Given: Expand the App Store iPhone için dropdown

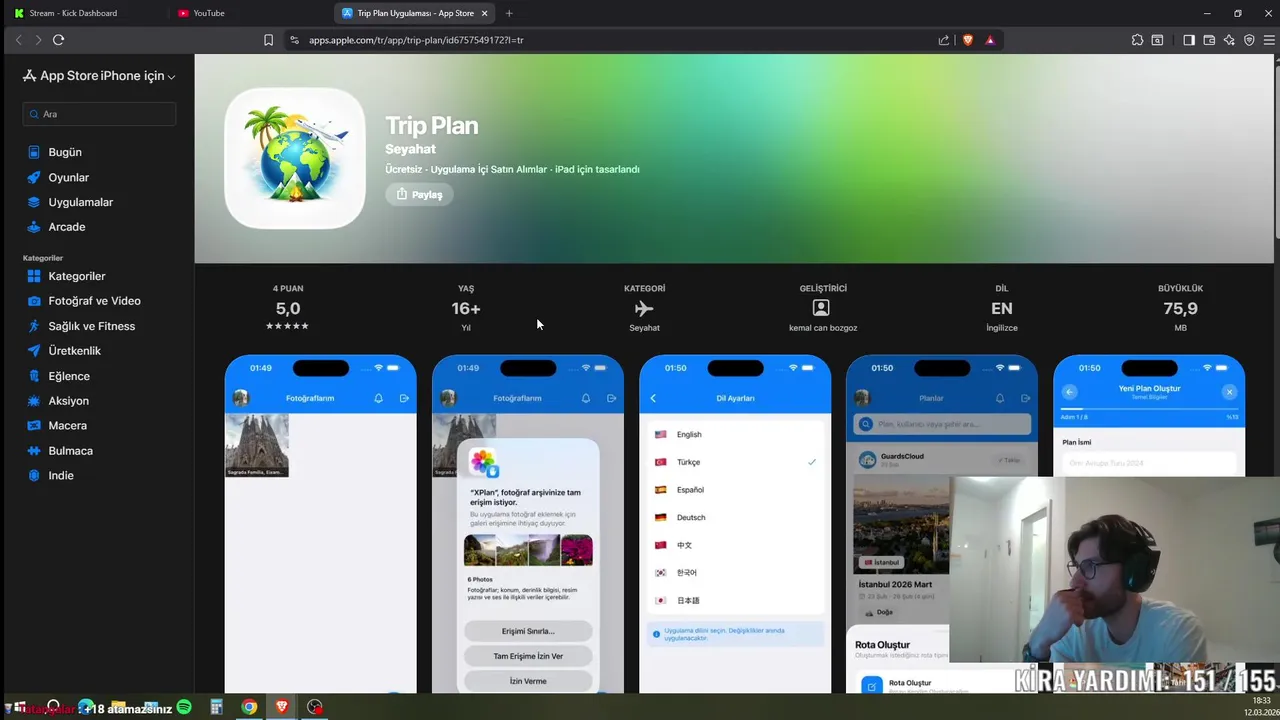Looking at the screenshot, I should (99, 76).
